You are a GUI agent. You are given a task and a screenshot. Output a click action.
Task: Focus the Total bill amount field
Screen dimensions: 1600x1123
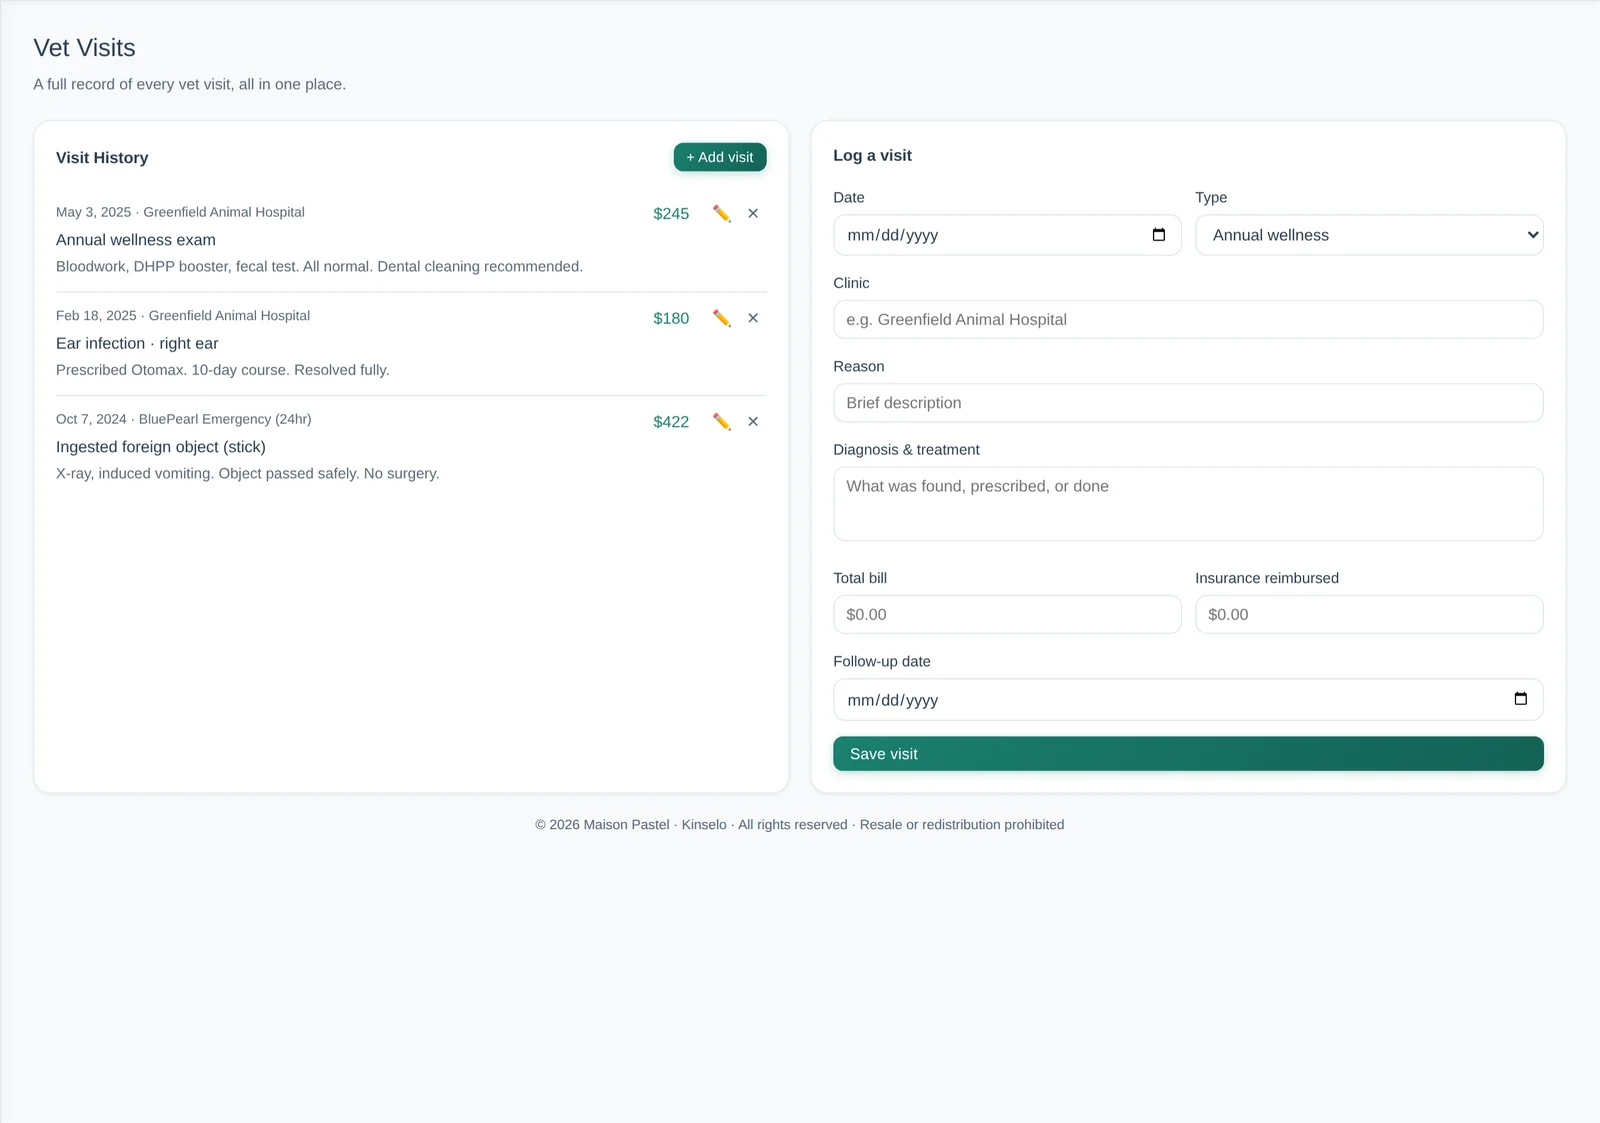1007,614
